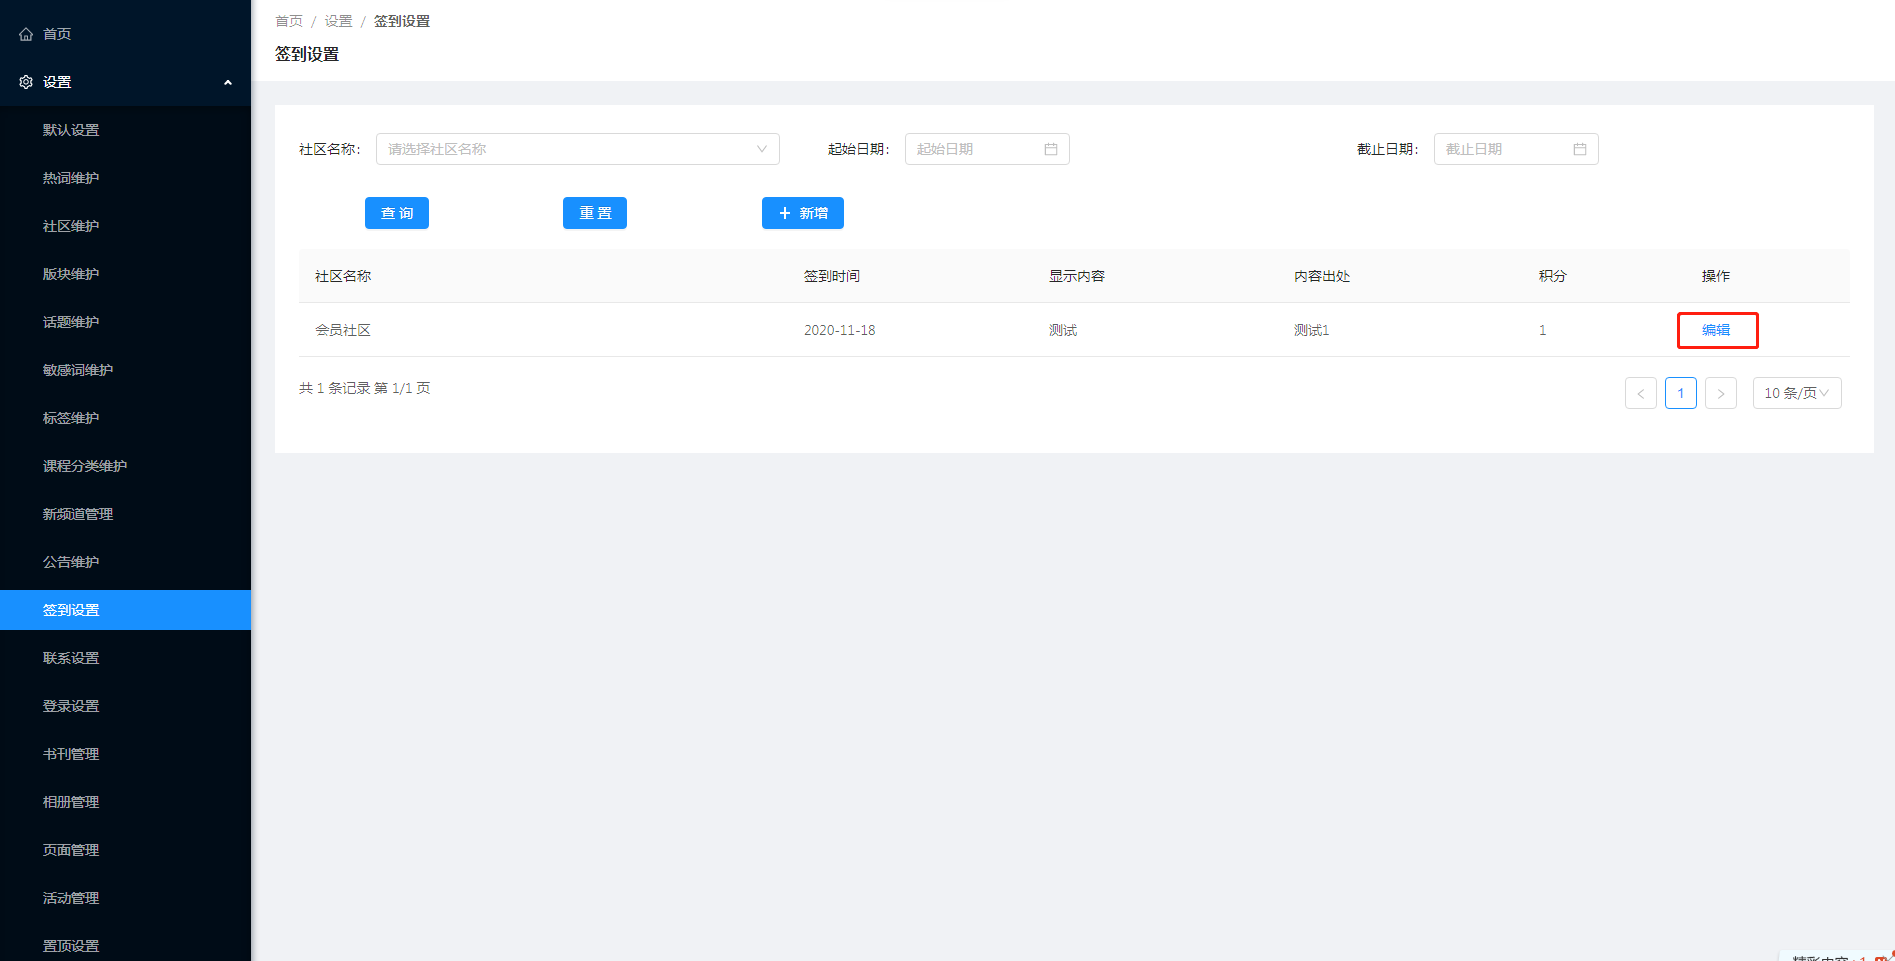Click 设置 breadcrumb link

tap(338, 21)
